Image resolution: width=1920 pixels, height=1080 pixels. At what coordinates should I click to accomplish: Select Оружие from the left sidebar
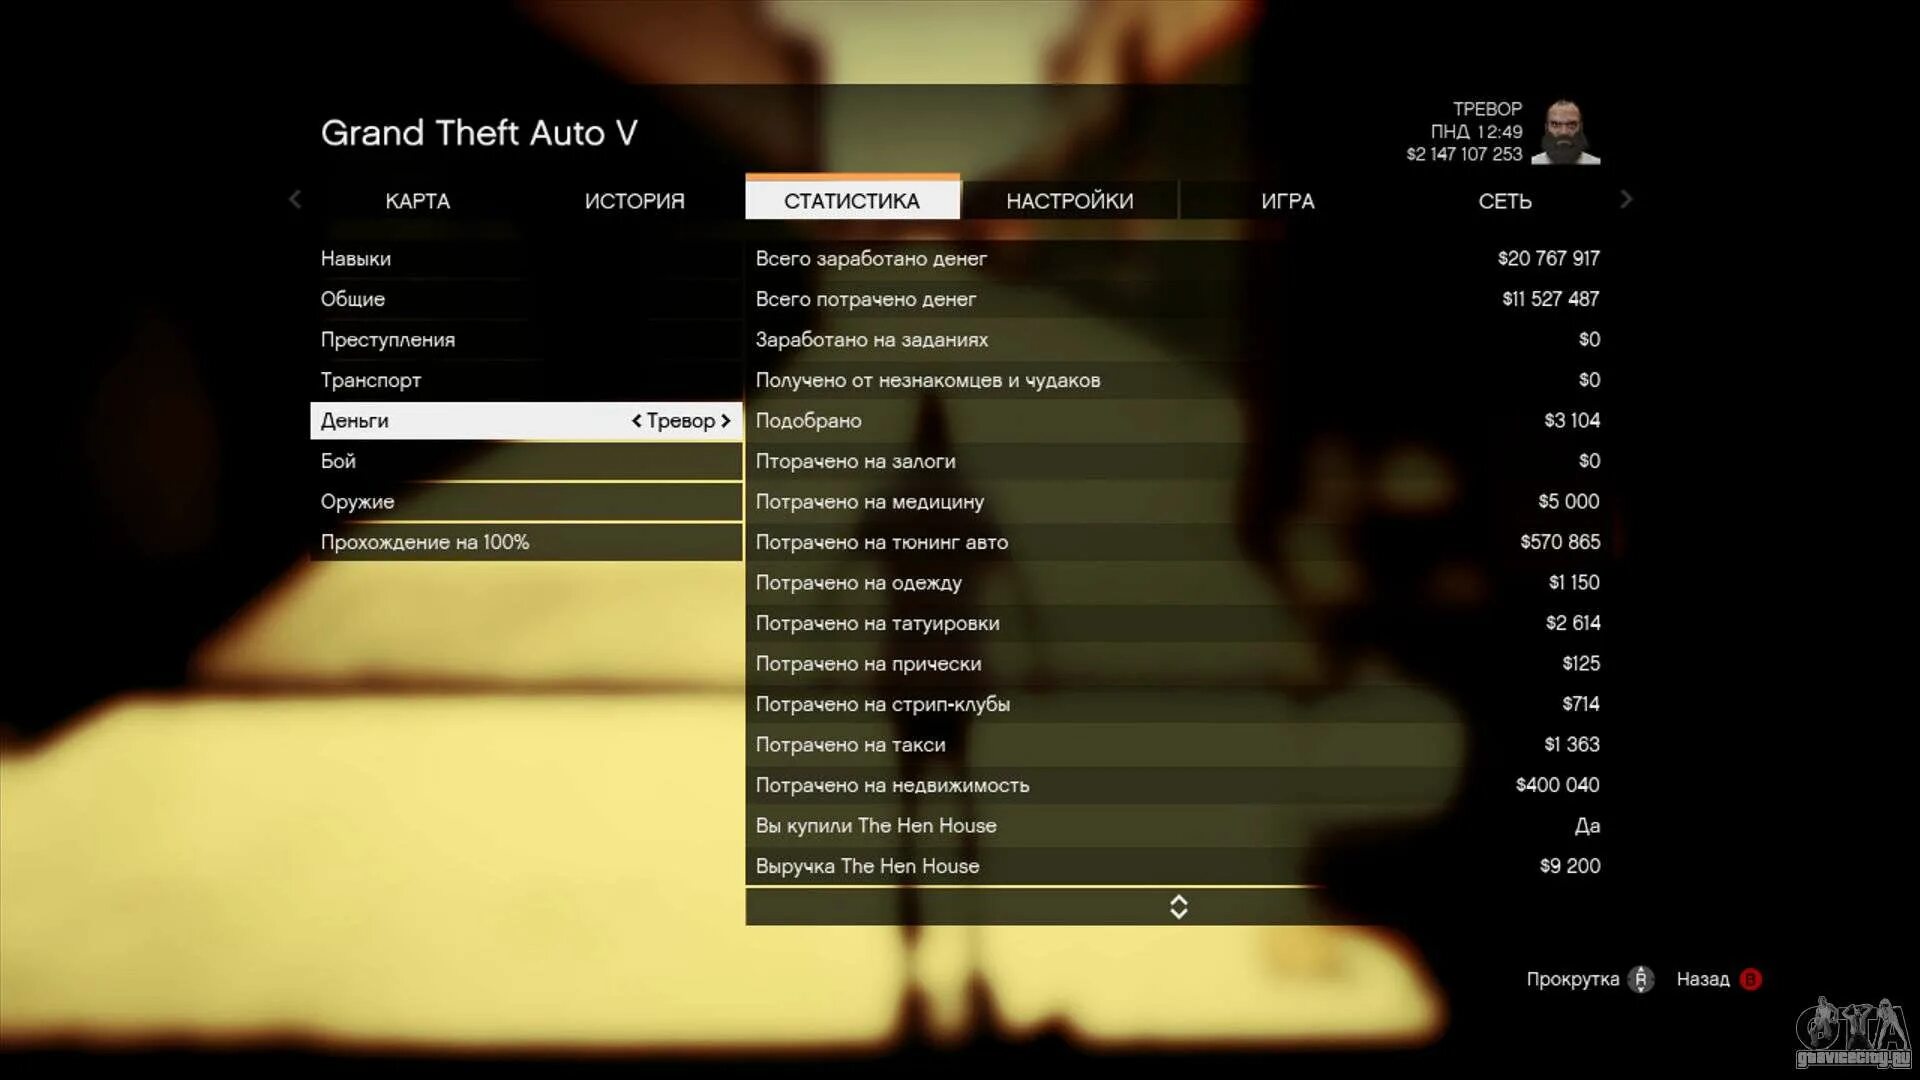point(357,501)
